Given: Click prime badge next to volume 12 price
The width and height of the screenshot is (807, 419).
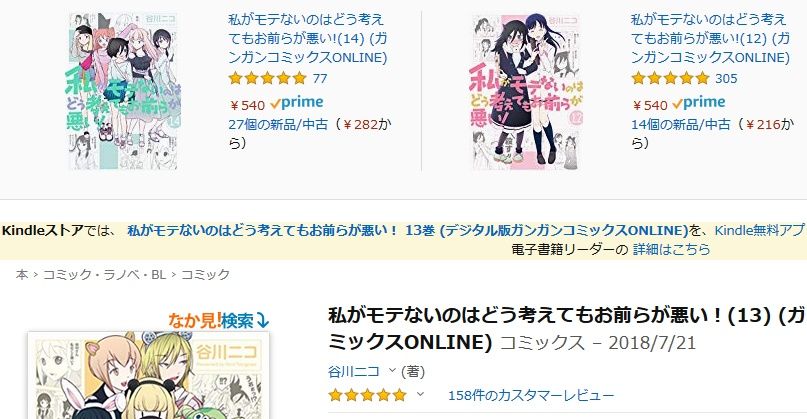Looking at the screenshot, I should (x=699, y=103).
